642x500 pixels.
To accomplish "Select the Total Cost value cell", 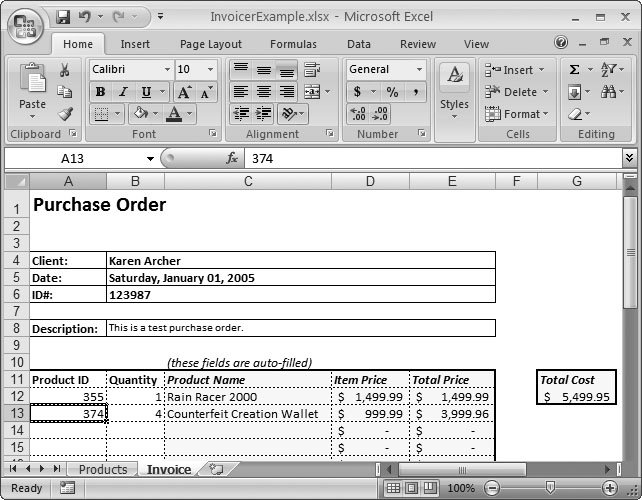I will (577, 397).
